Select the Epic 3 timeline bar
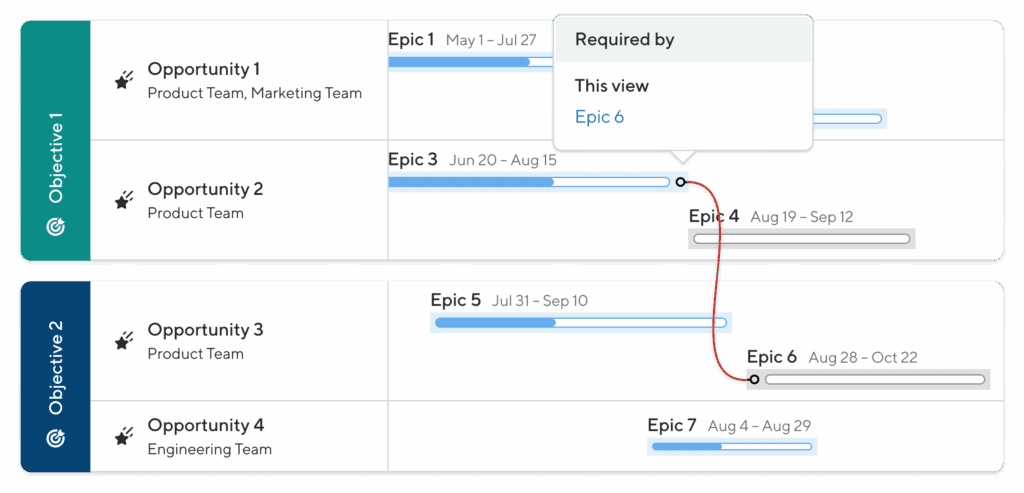This screenshot has width=1024, height=493. pos(528,182)
